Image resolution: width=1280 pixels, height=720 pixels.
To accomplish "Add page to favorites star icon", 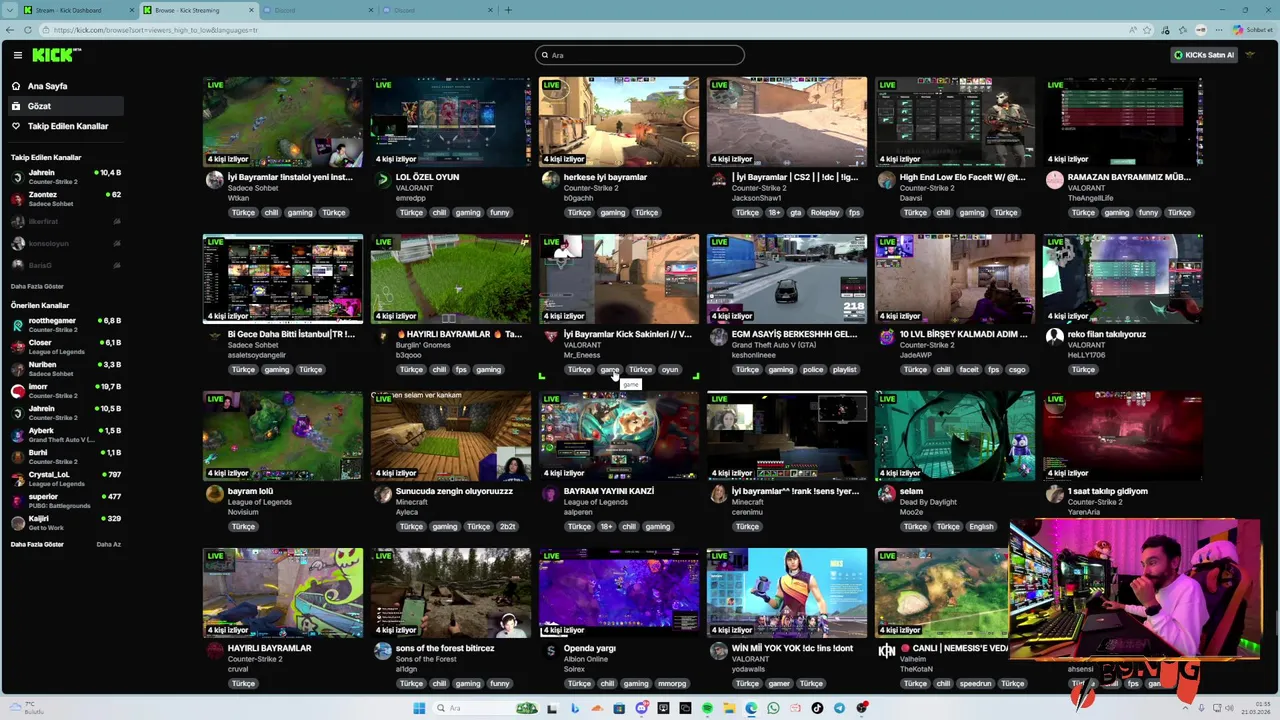I will coord(1147,30).
